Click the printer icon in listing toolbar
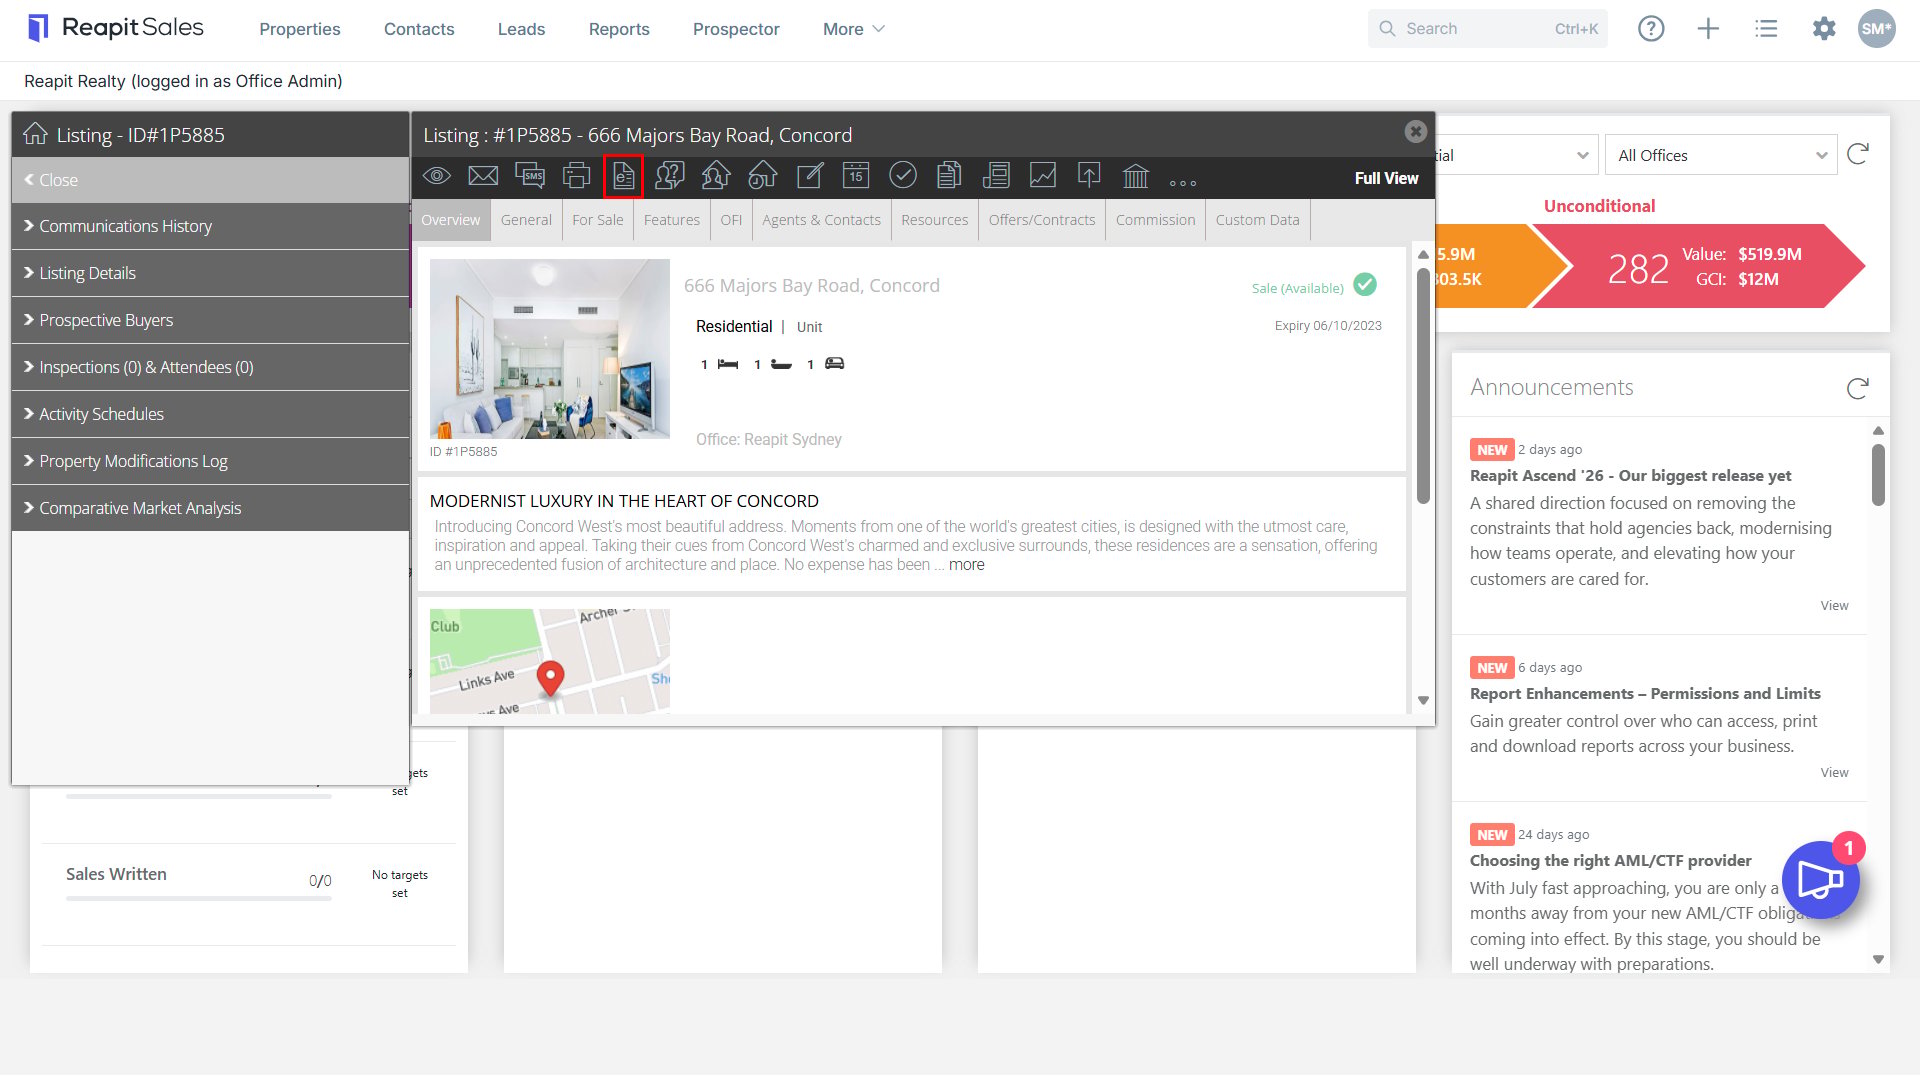Screen dimensions: 1920x1080 pos(577,176)
